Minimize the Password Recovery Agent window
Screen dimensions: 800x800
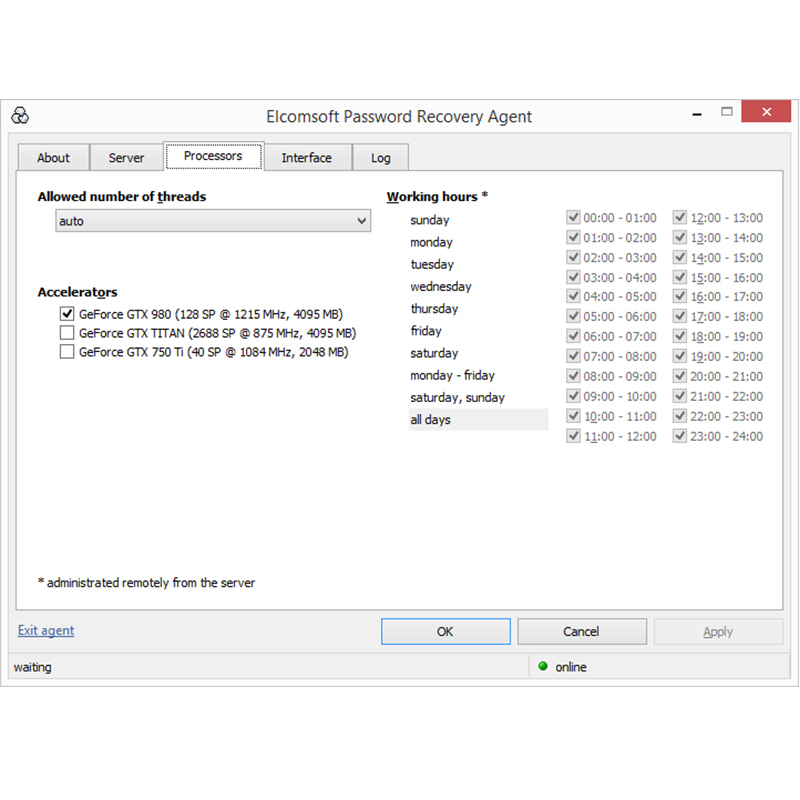click(x=696, y=114)
